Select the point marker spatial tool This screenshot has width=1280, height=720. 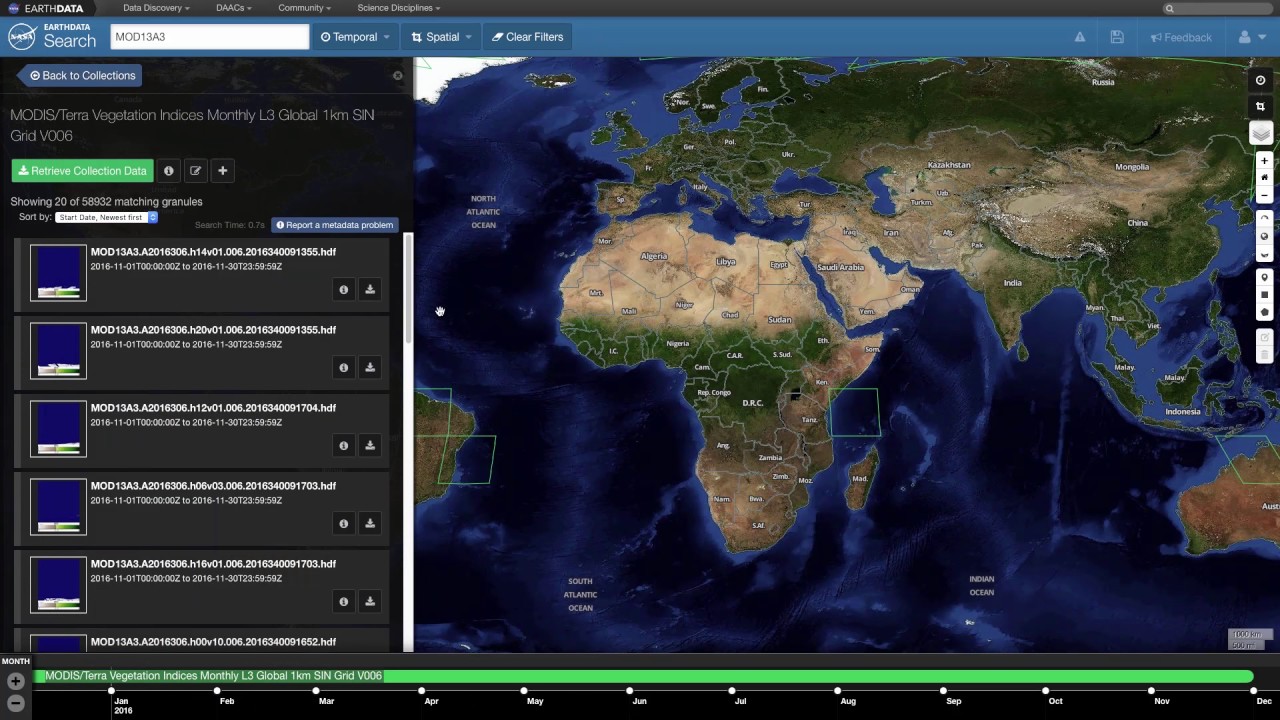point(1264,278)
